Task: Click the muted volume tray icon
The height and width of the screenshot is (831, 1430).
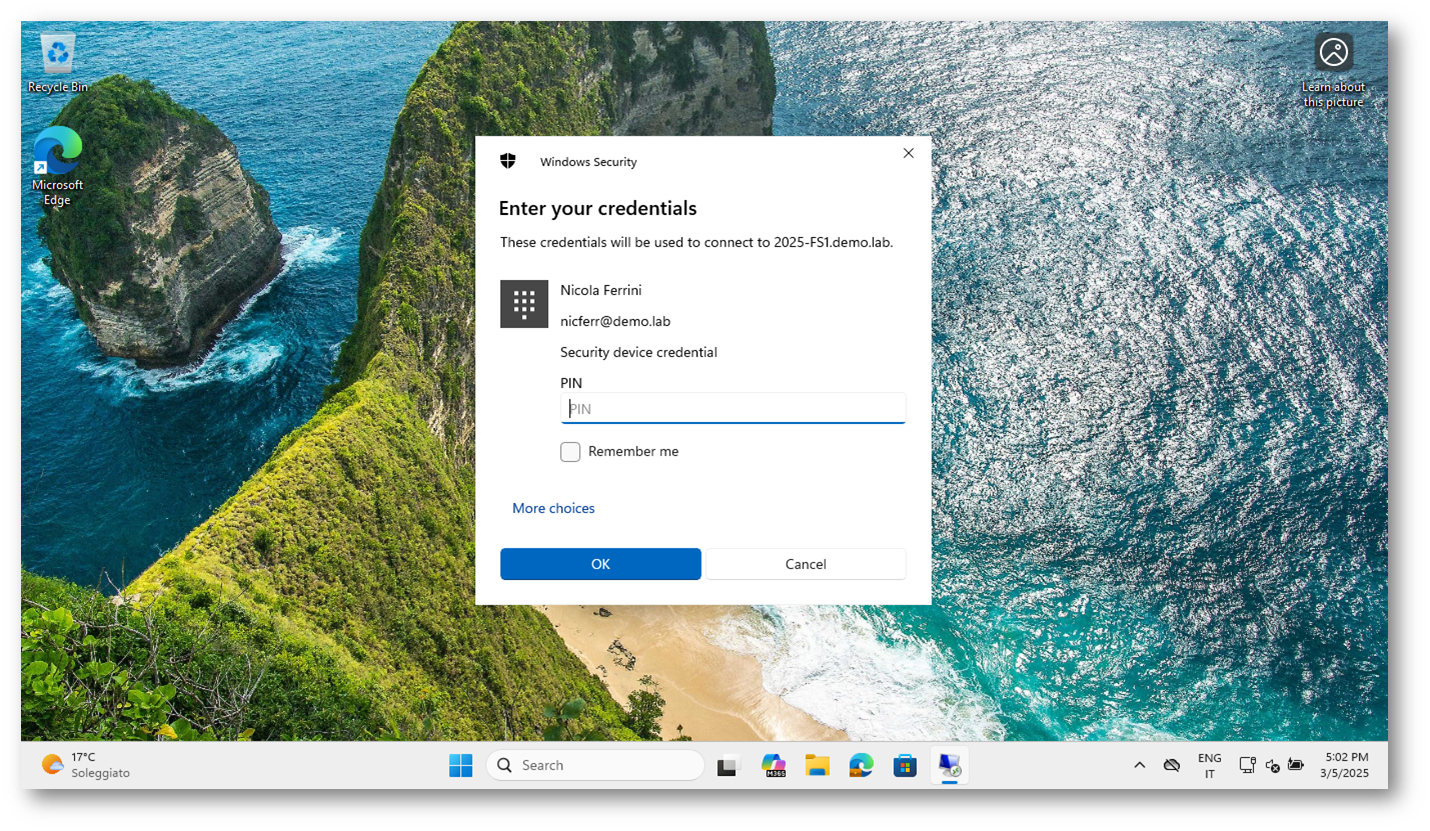Action: coord(1272,765)
